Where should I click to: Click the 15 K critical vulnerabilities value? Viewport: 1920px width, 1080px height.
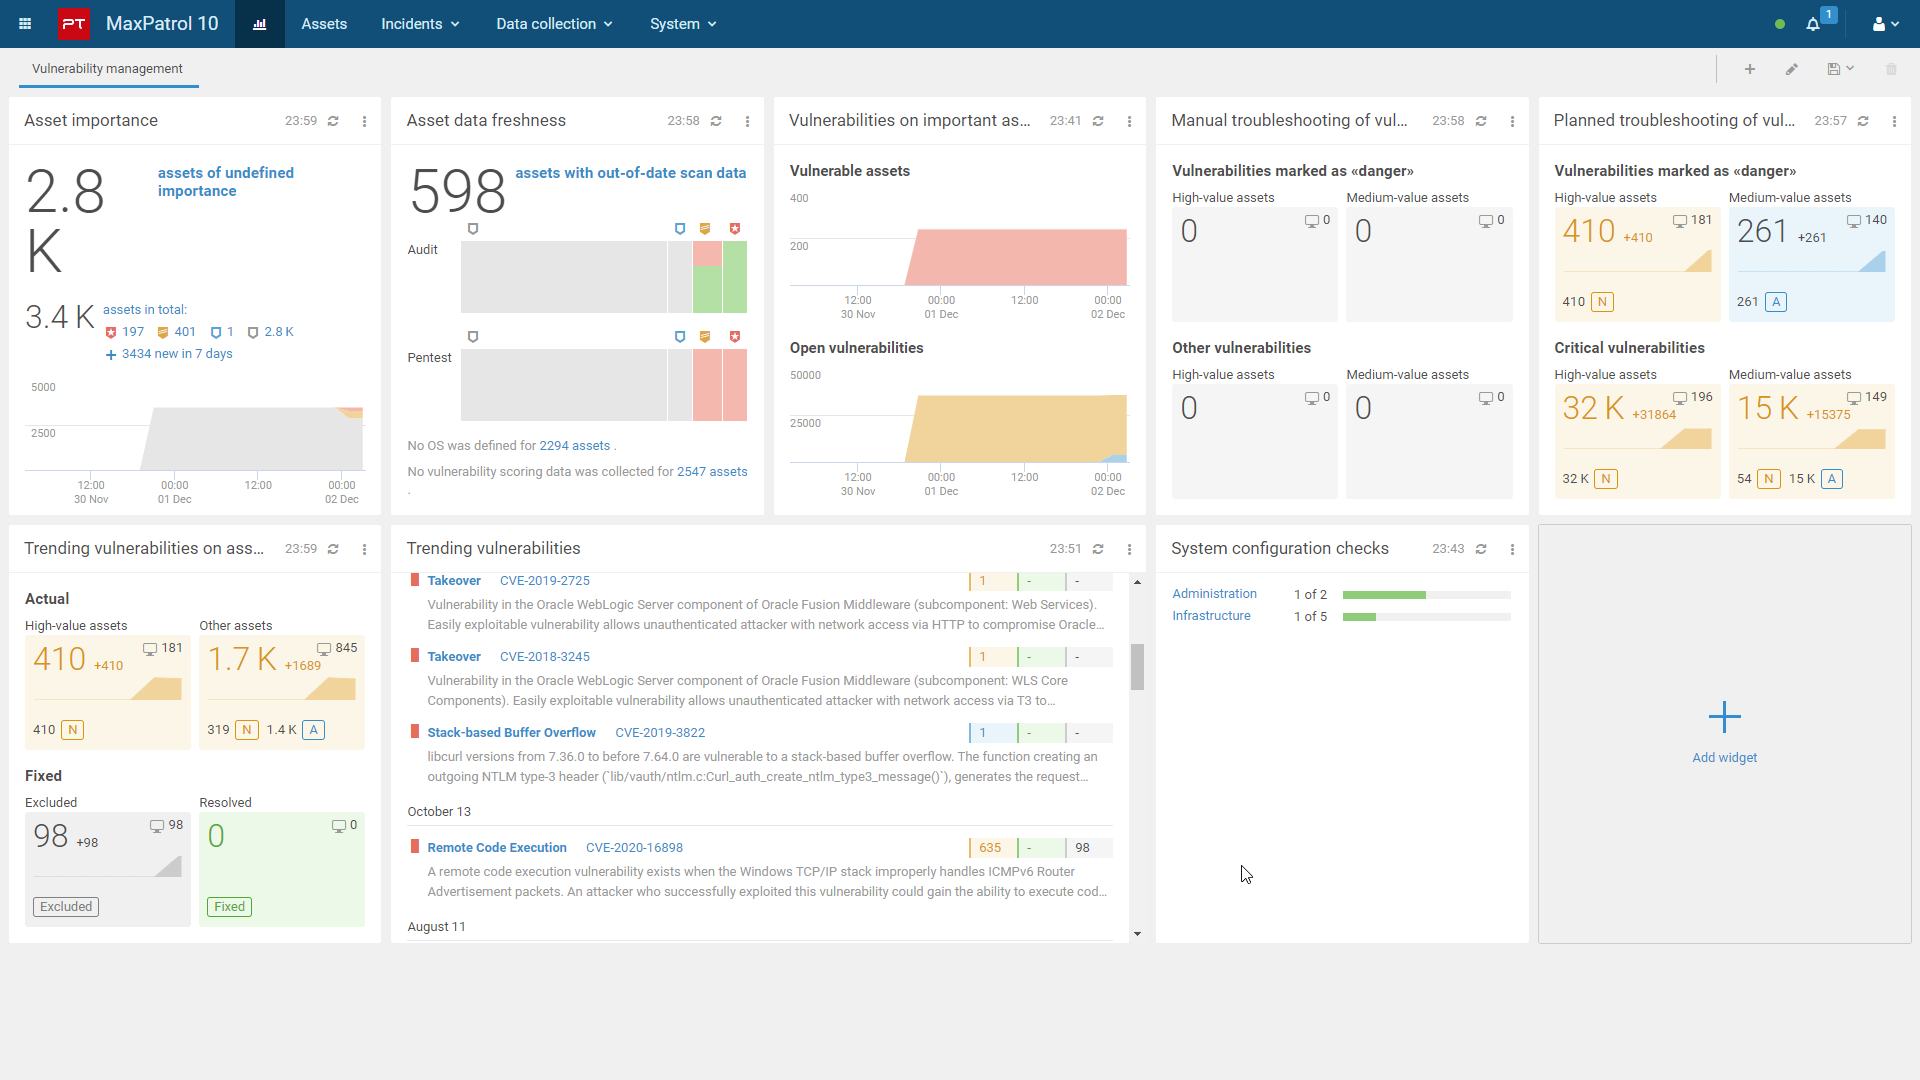point(1768,408)
